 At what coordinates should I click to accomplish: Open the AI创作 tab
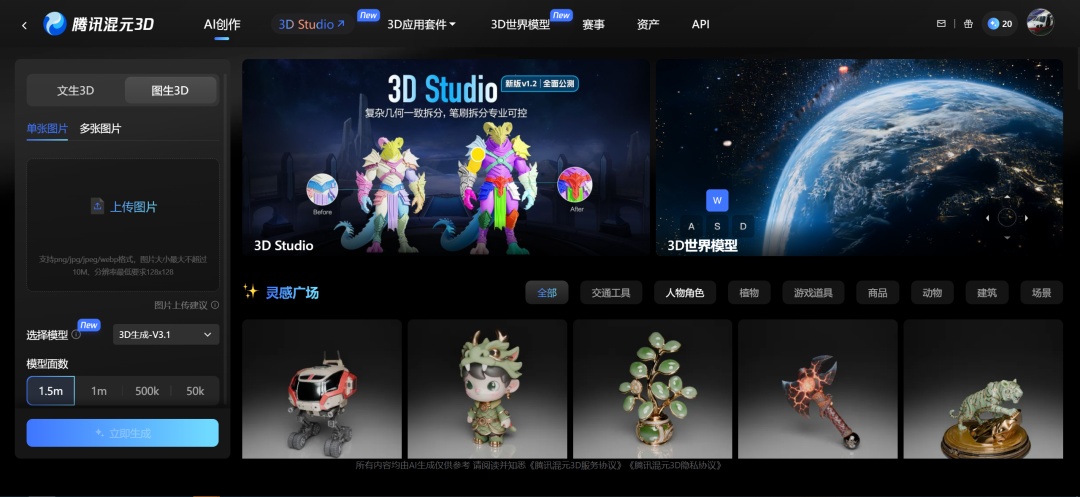(222, 24)
